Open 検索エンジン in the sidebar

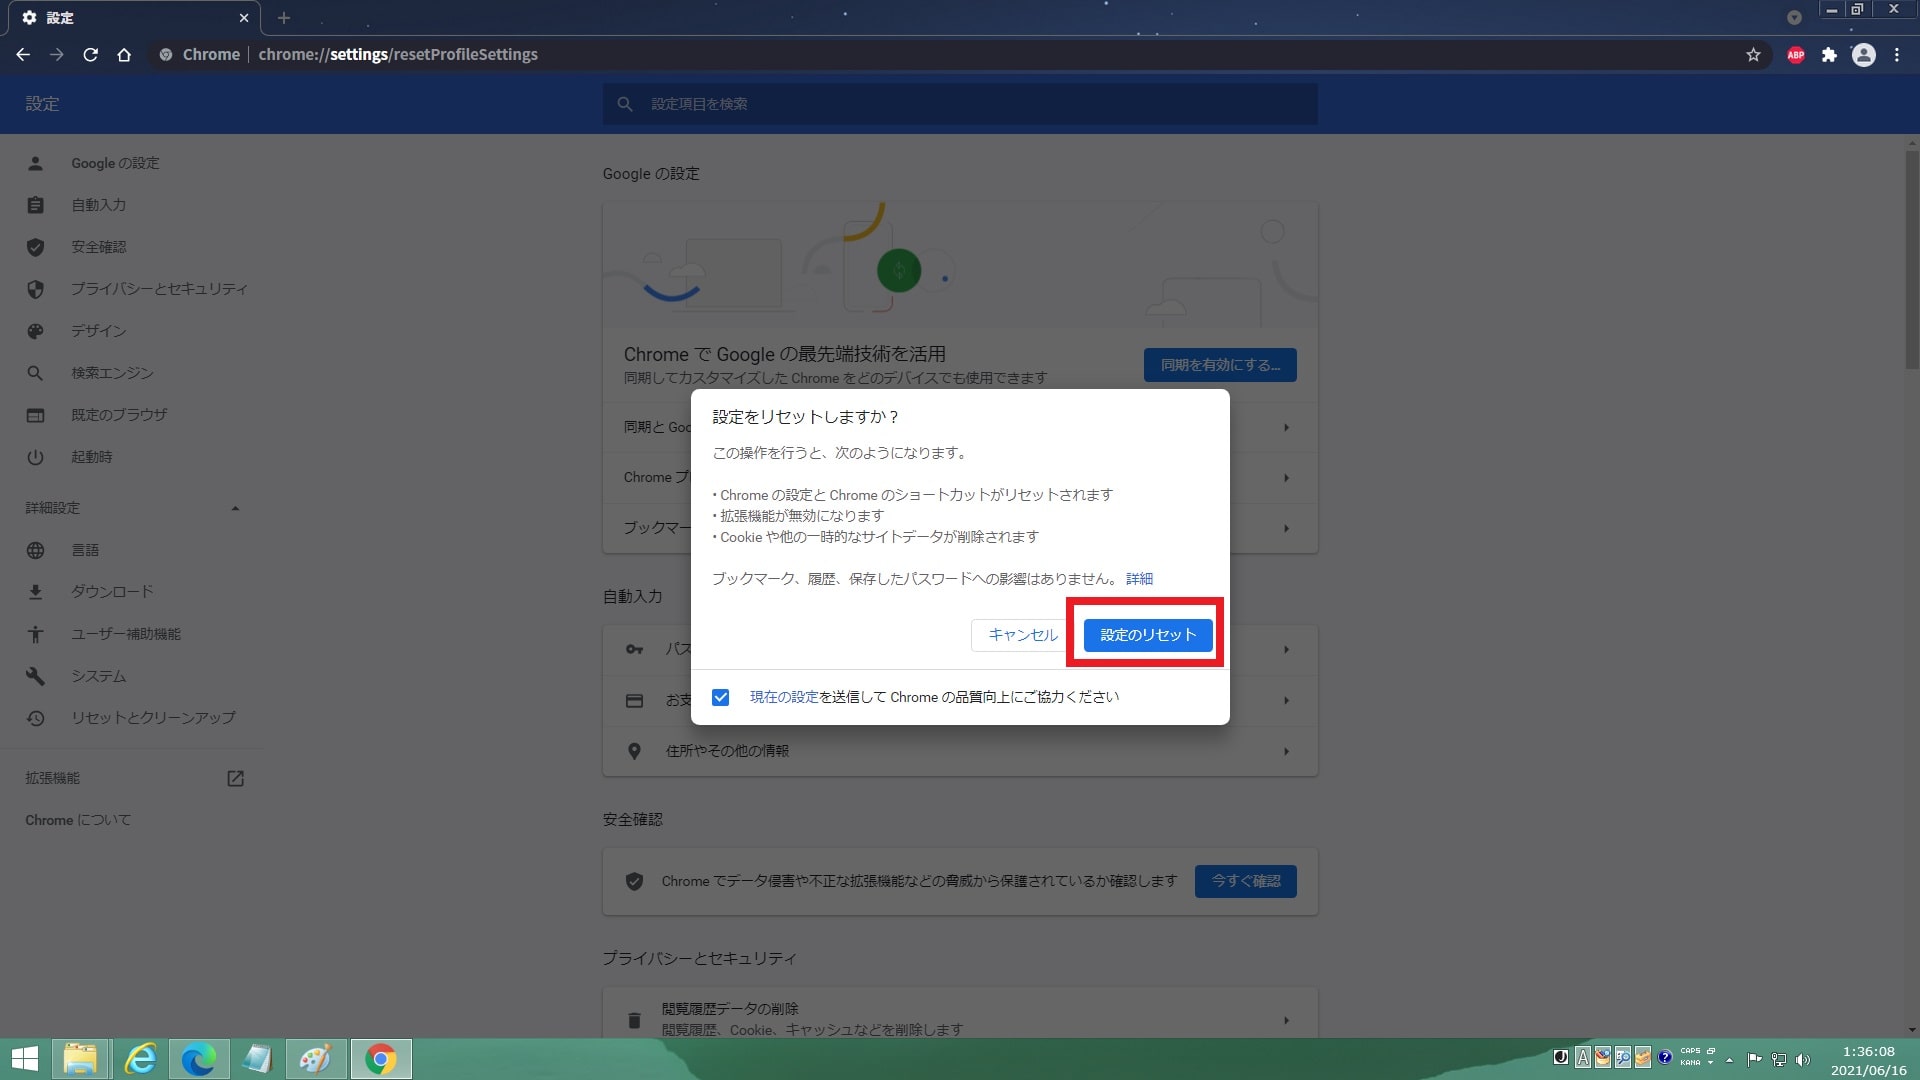(112, 373)
